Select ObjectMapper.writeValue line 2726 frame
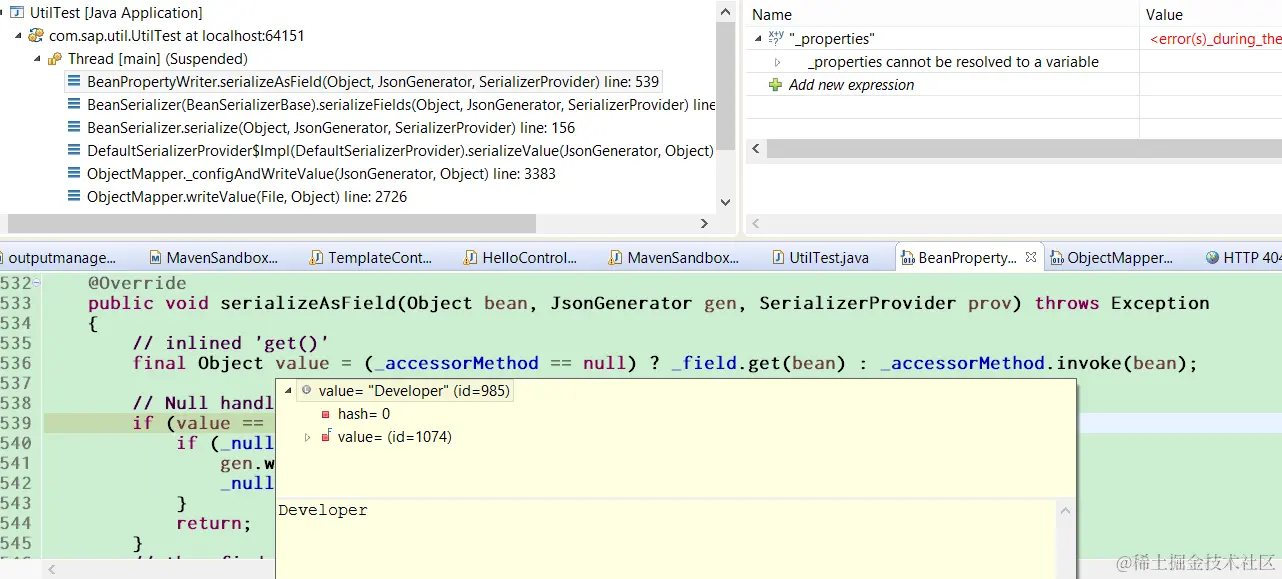The image size is (1282, 579). click(238, 197)
